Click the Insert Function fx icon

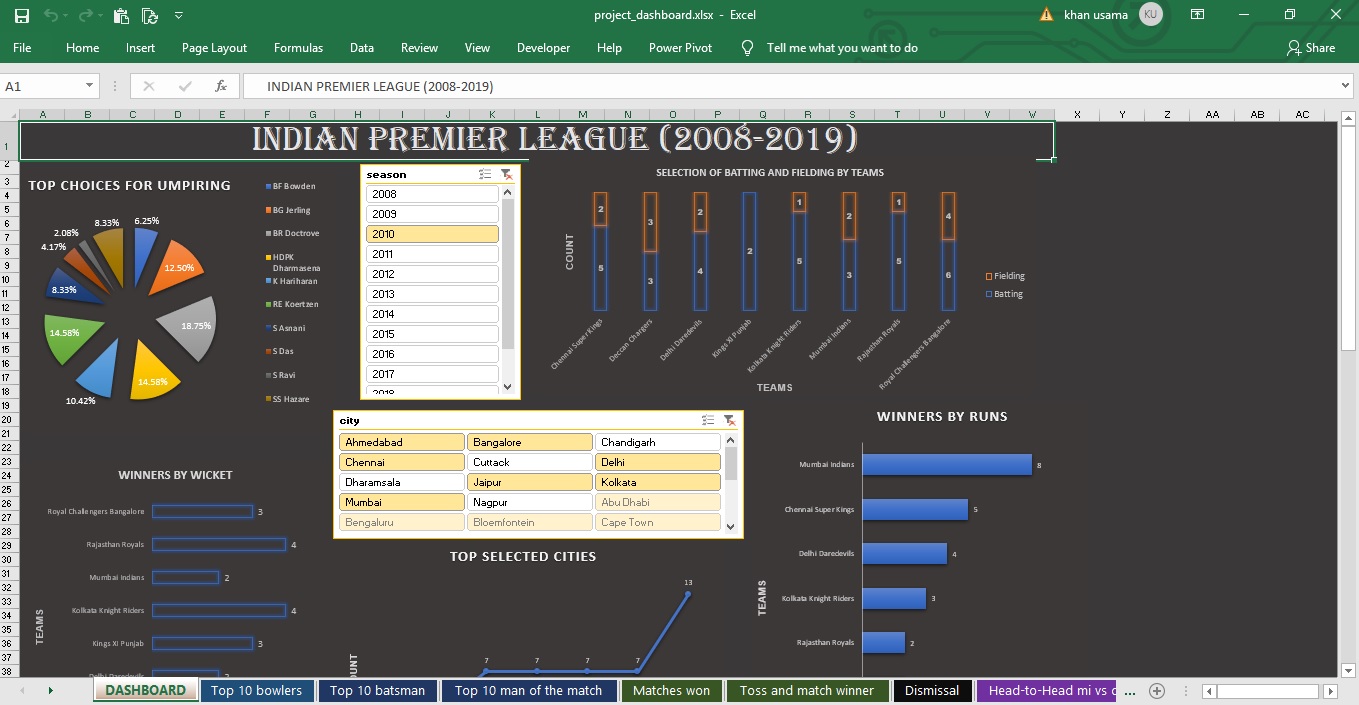pyautogui.click(x=221, y=87)
